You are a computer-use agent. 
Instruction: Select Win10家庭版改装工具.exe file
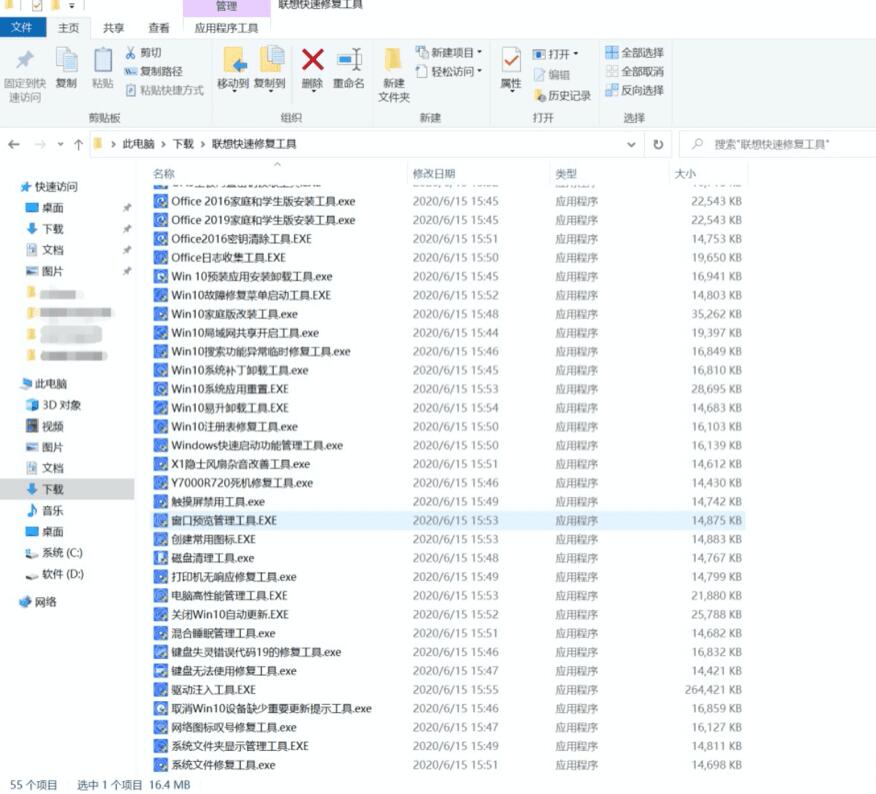click(234, 314)
